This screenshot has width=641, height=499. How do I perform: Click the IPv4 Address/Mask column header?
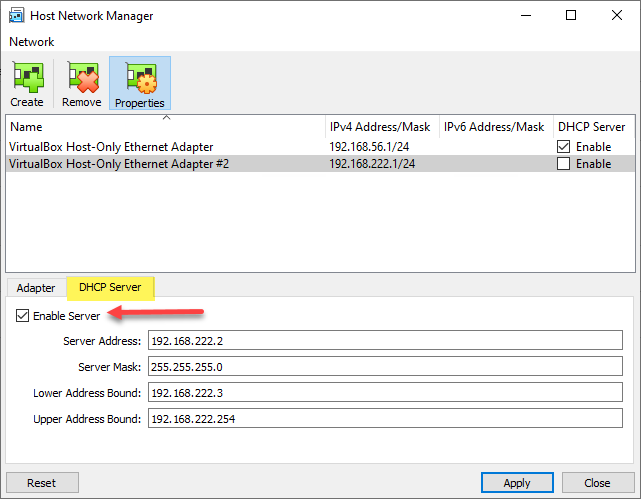[x=382, y=127]
